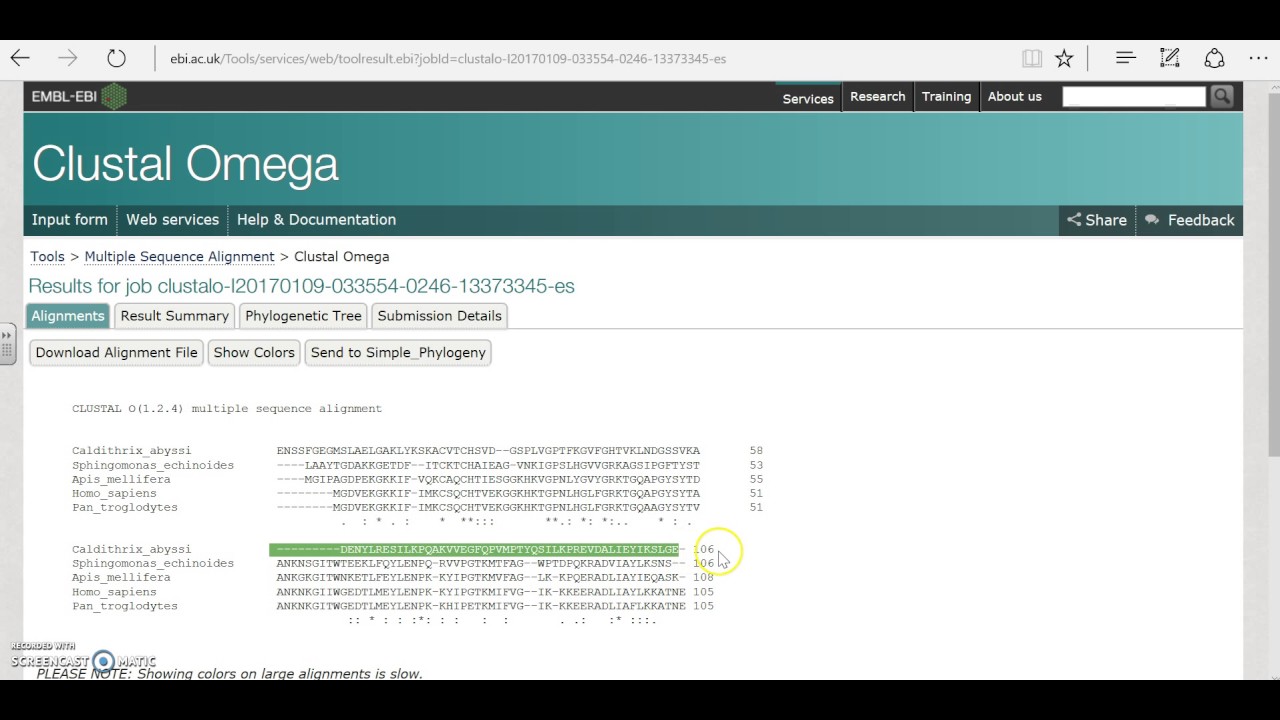Open the browser more options ellipsis

(x=1258, y=58)
